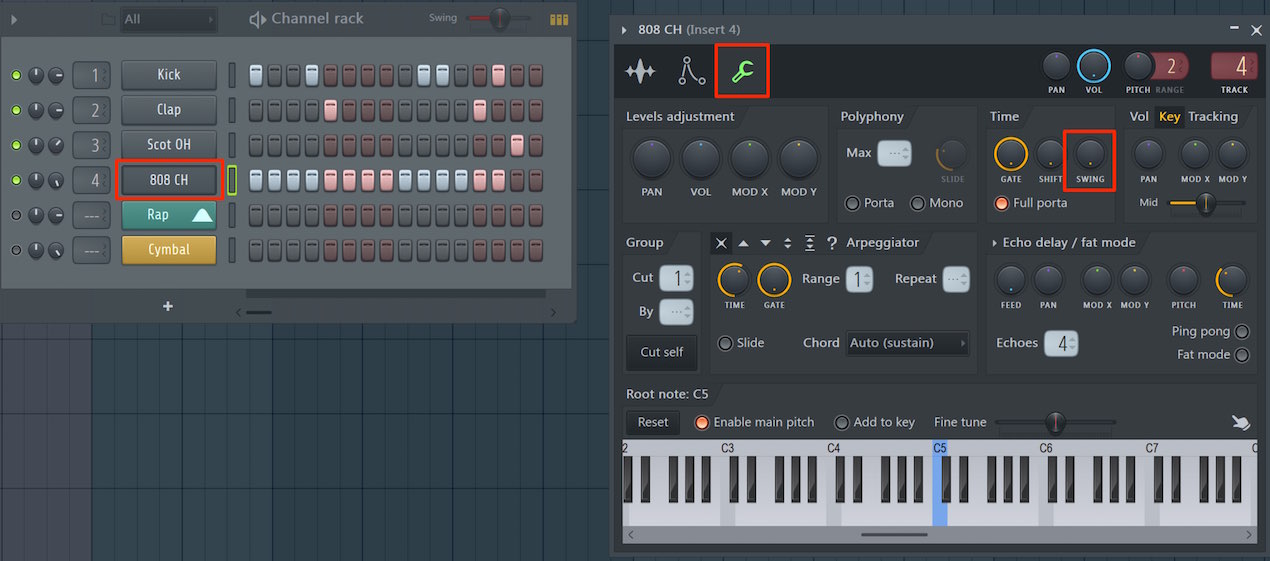This screenshot has height=561, width=1270.
Task: Change the arpeggiator Repeat value
Action: click(x=956, y=279)
